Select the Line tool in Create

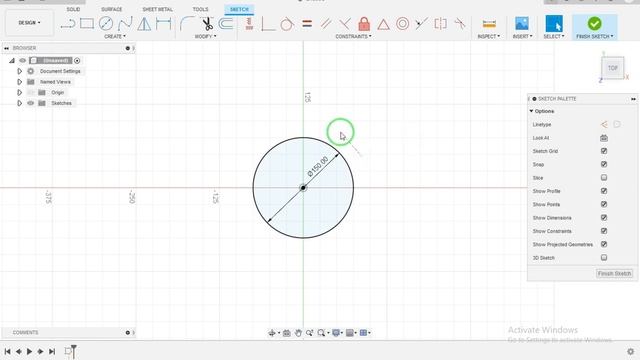(68, 24)
